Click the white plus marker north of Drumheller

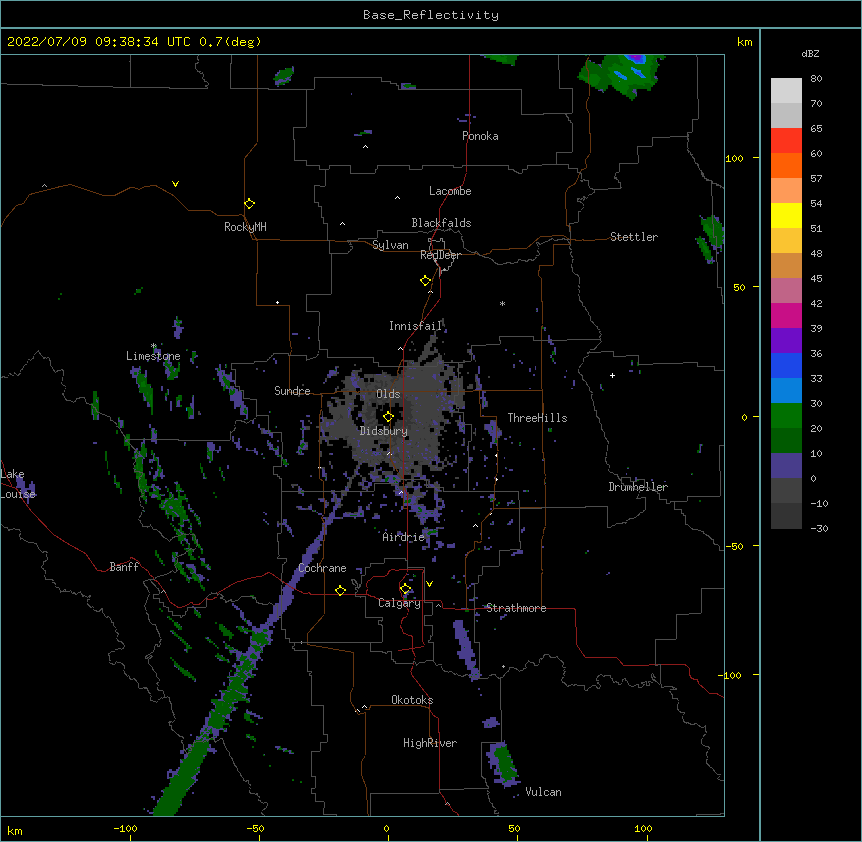click(x=612, y=375)
